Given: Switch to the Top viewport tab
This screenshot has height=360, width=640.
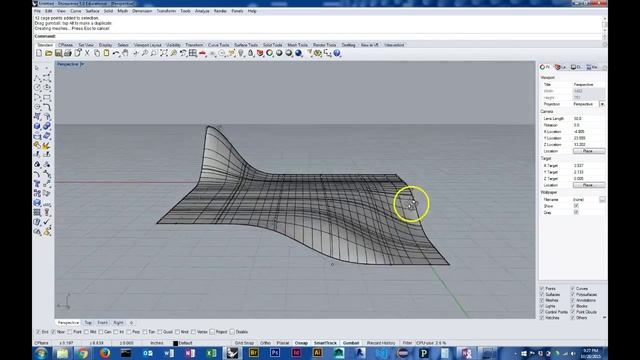Looking at the screenshot, I should pyautogui.click(x=88, y=323).
